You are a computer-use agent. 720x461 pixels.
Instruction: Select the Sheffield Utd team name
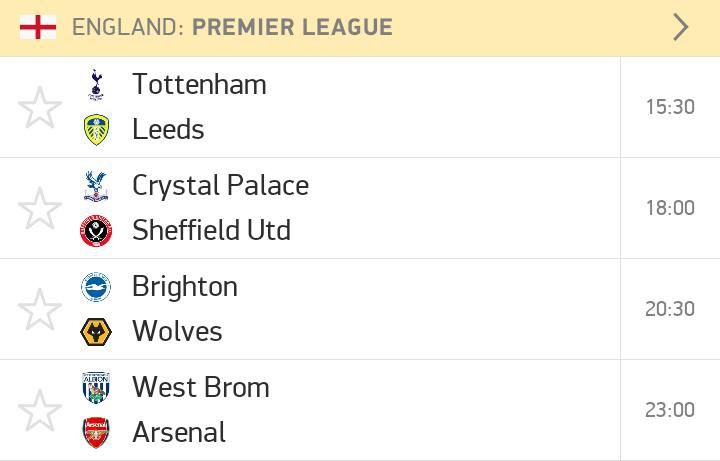(x=212, y=230)
